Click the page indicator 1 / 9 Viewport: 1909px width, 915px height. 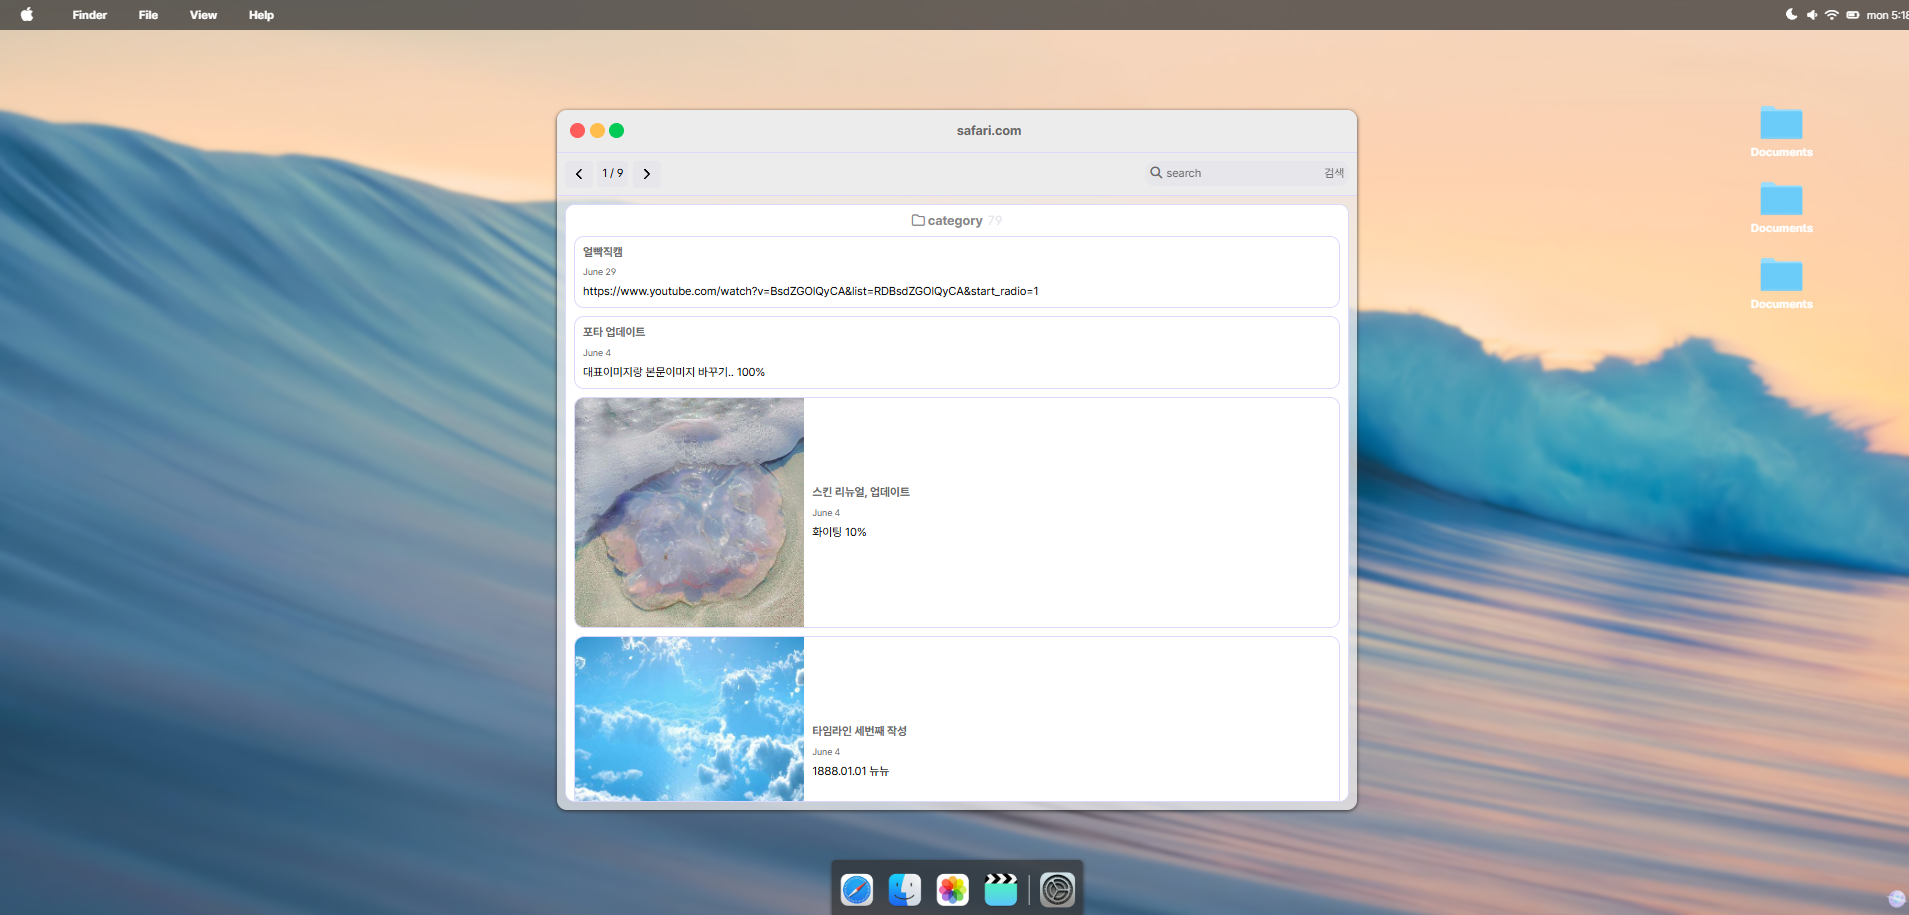613,174
